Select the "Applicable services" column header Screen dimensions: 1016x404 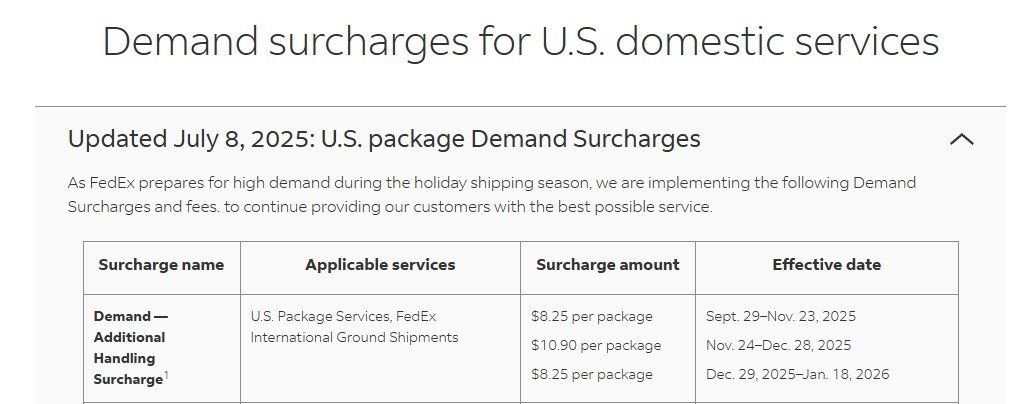pyautogui.click(x=380, y=265)
